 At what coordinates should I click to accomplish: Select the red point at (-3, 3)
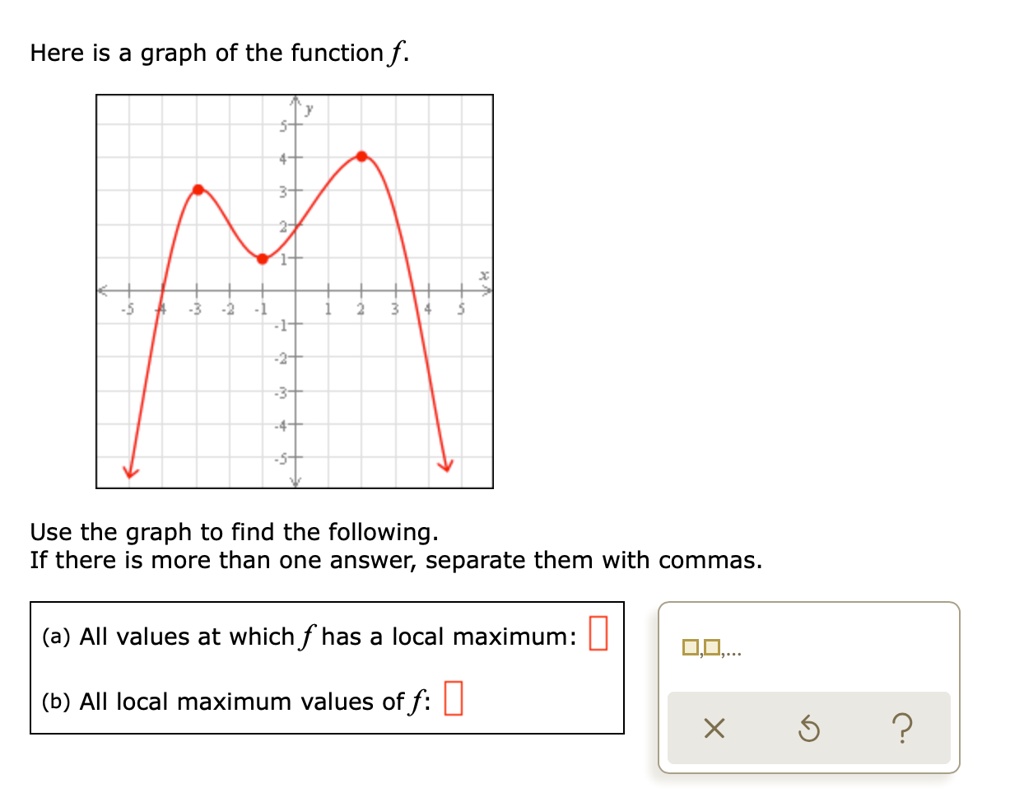click(x=199, y=188)
